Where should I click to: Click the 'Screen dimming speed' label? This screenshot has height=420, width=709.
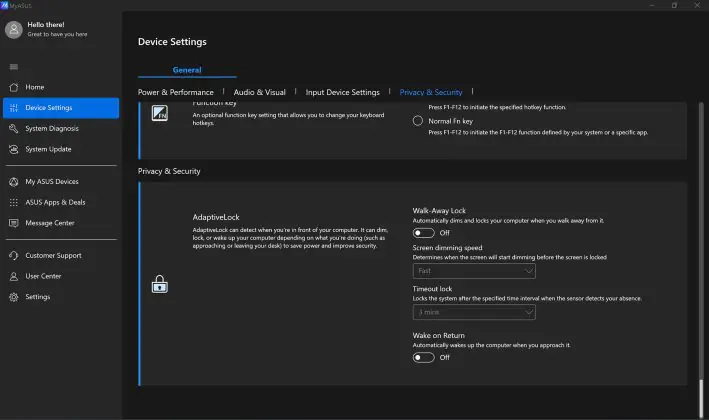(x=448, y=248)
